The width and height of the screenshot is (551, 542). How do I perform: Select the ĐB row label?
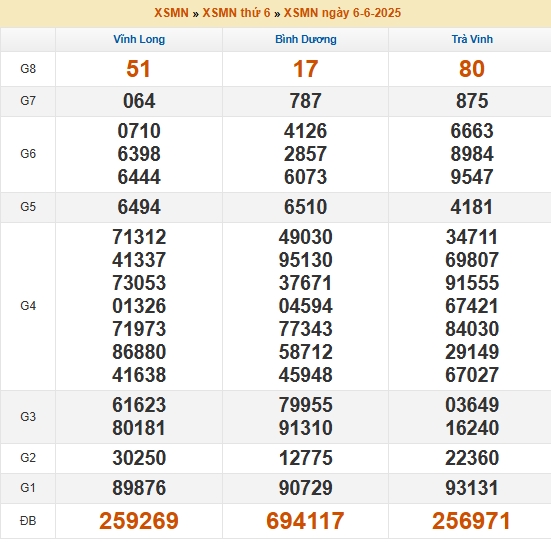click(28, 521)
